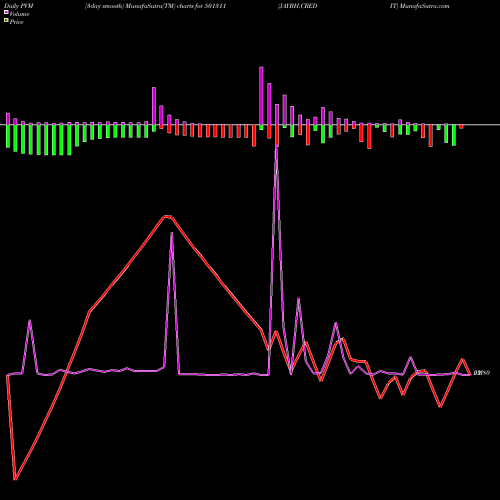Click the red-green Price legend swatch
The height and width of the screenshot is (500, 500).
point(6,21)
